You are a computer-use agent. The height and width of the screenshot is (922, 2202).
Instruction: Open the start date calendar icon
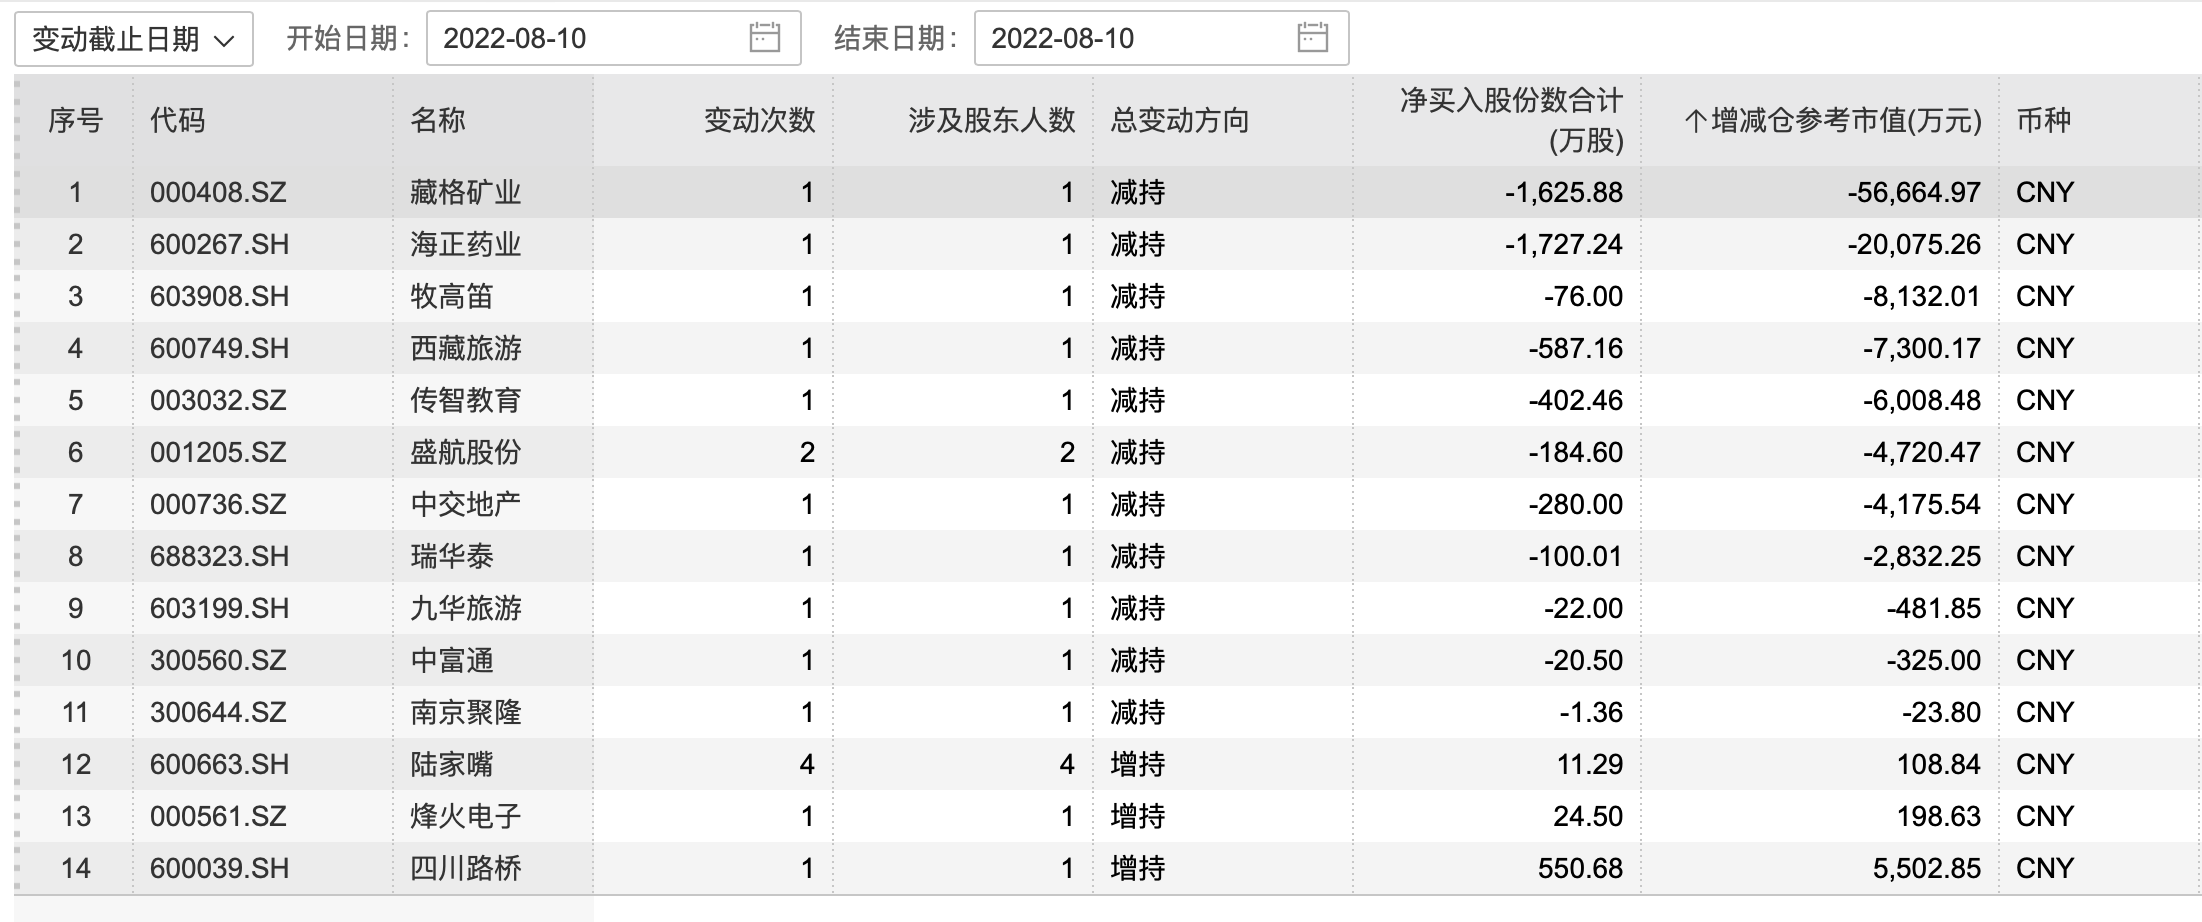tap(764, 39)
